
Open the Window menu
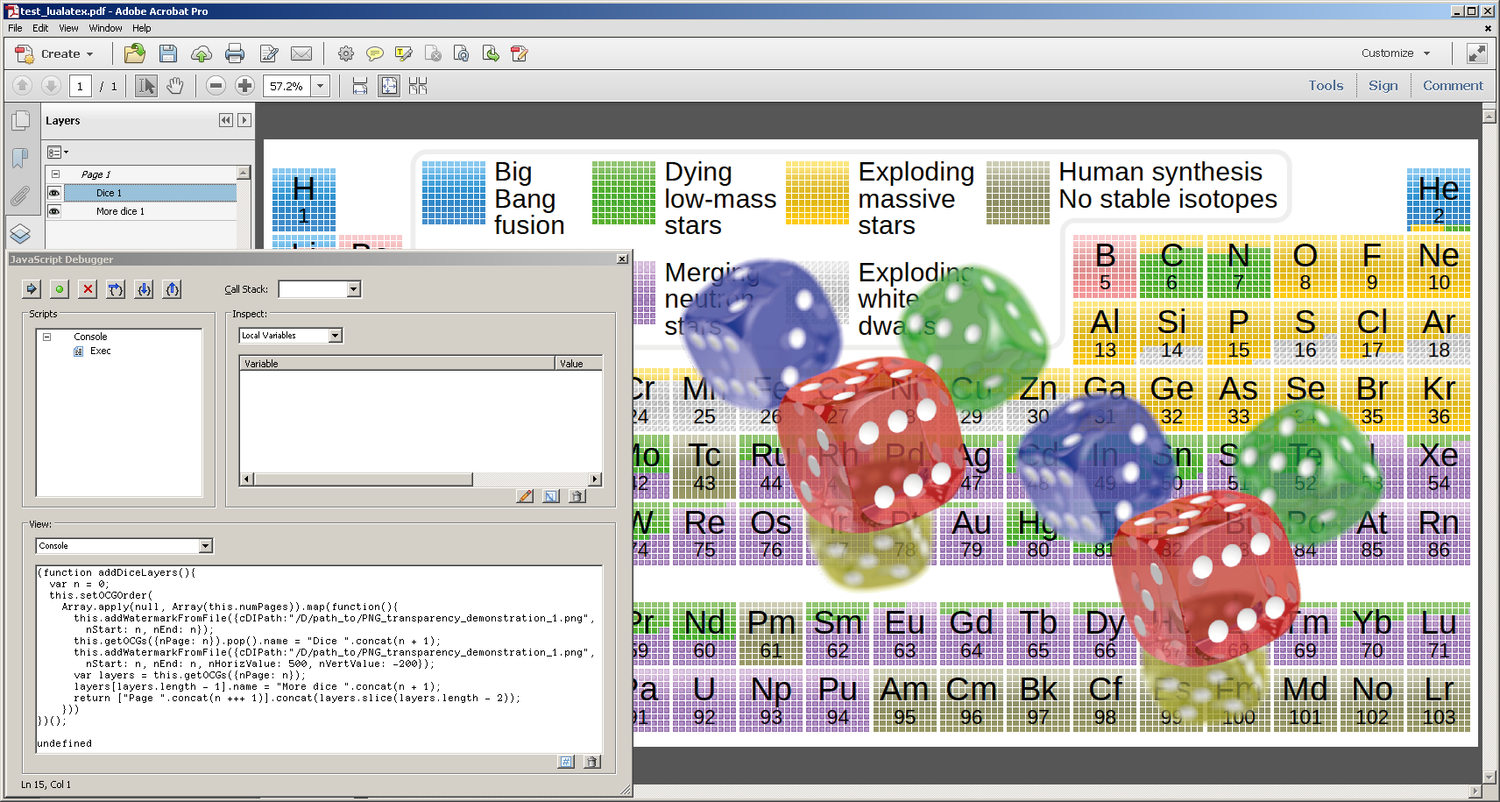[105, 28]
